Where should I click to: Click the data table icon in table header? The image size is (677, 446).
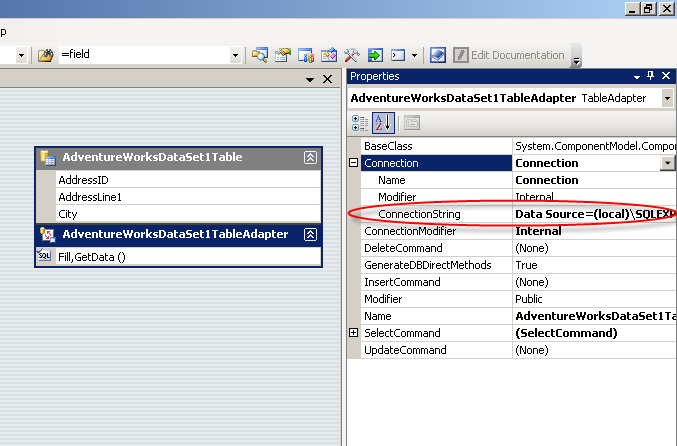tap(47, 158)
